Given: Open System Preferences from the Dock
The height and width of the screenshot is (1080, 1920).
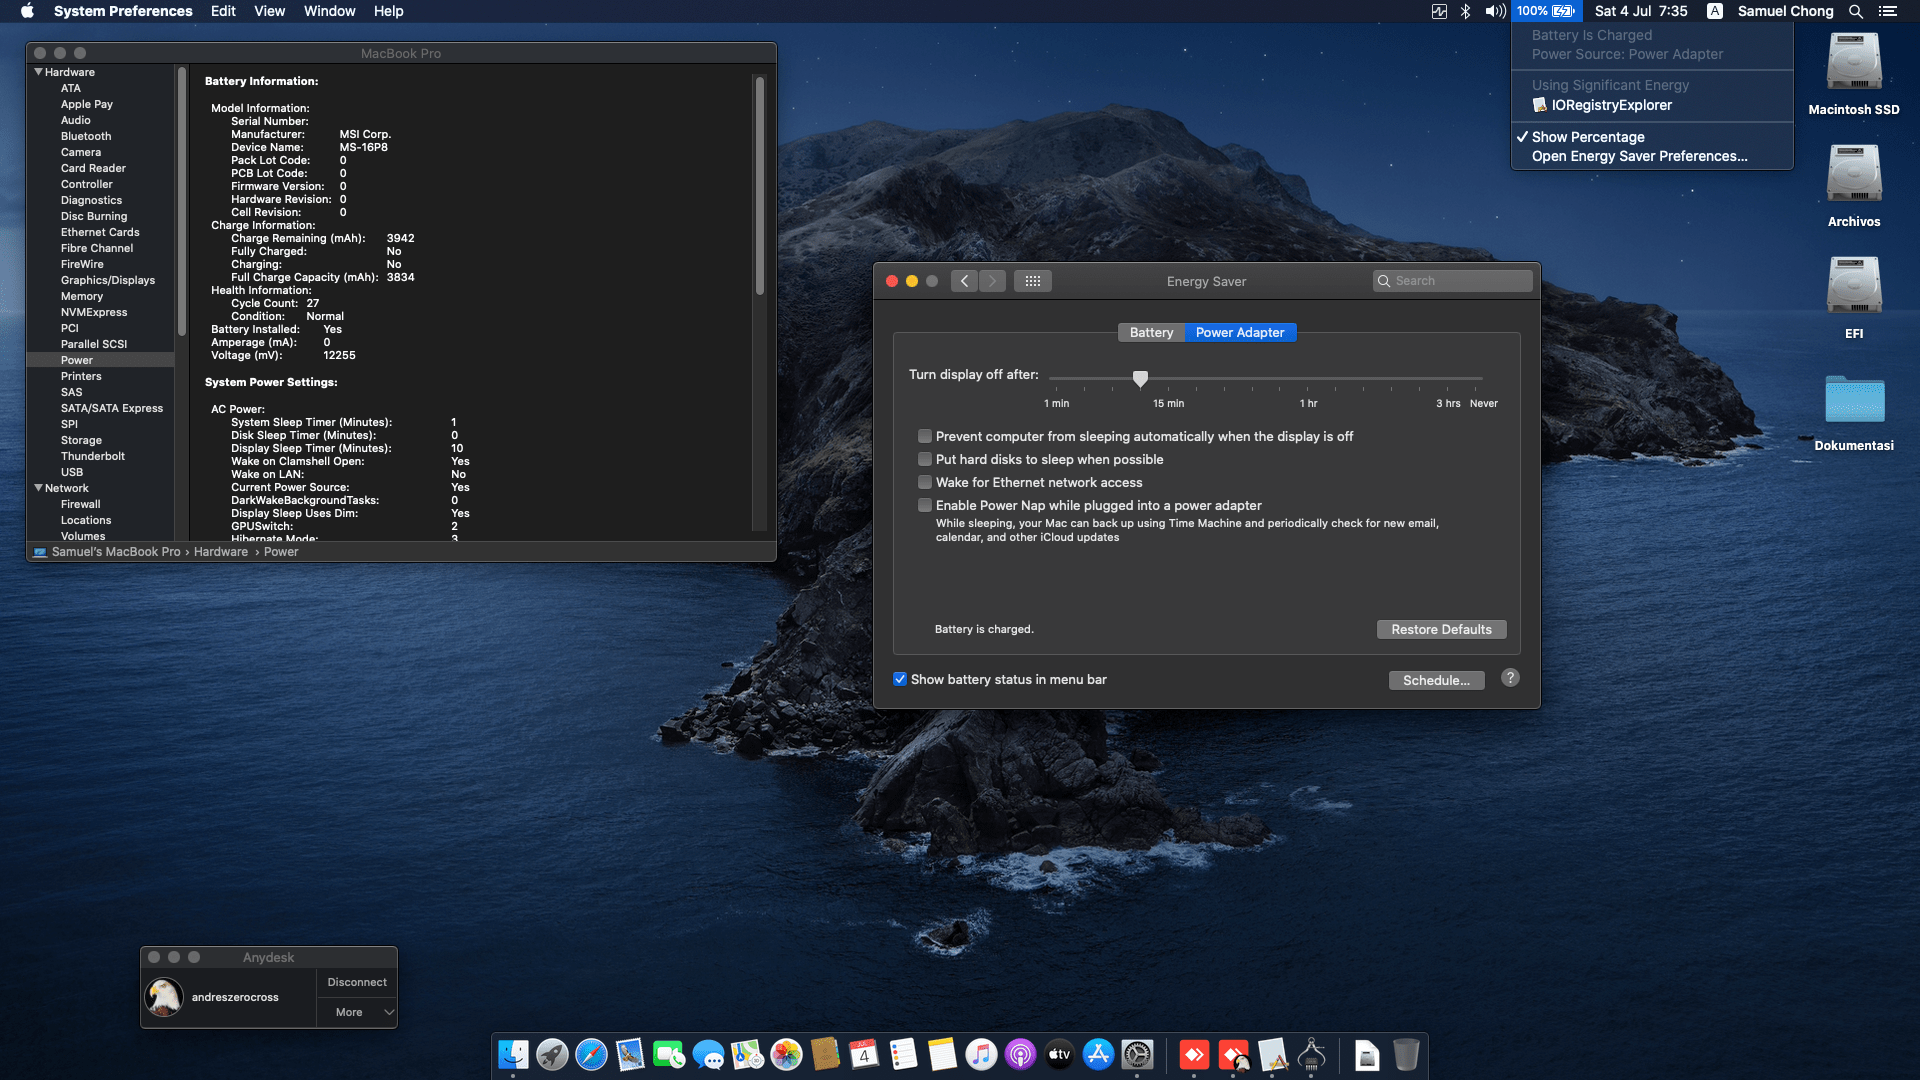Looking at the screenshot, I should (1138, 1055).
